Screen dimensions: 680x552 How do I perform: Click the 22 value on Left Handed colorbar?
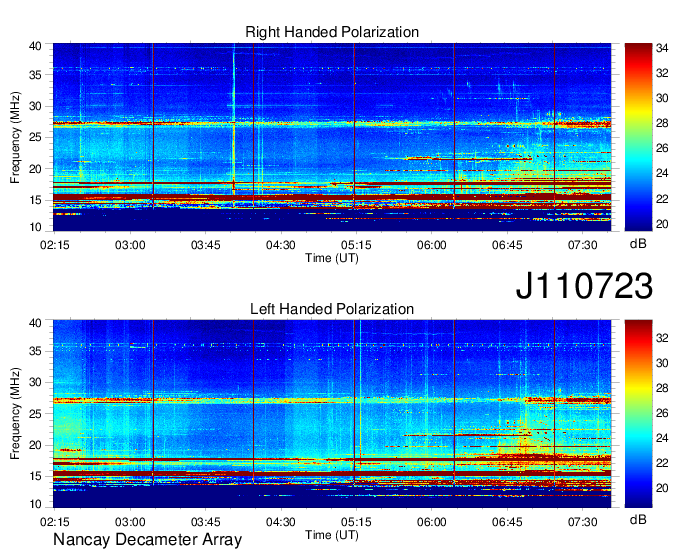662,463
